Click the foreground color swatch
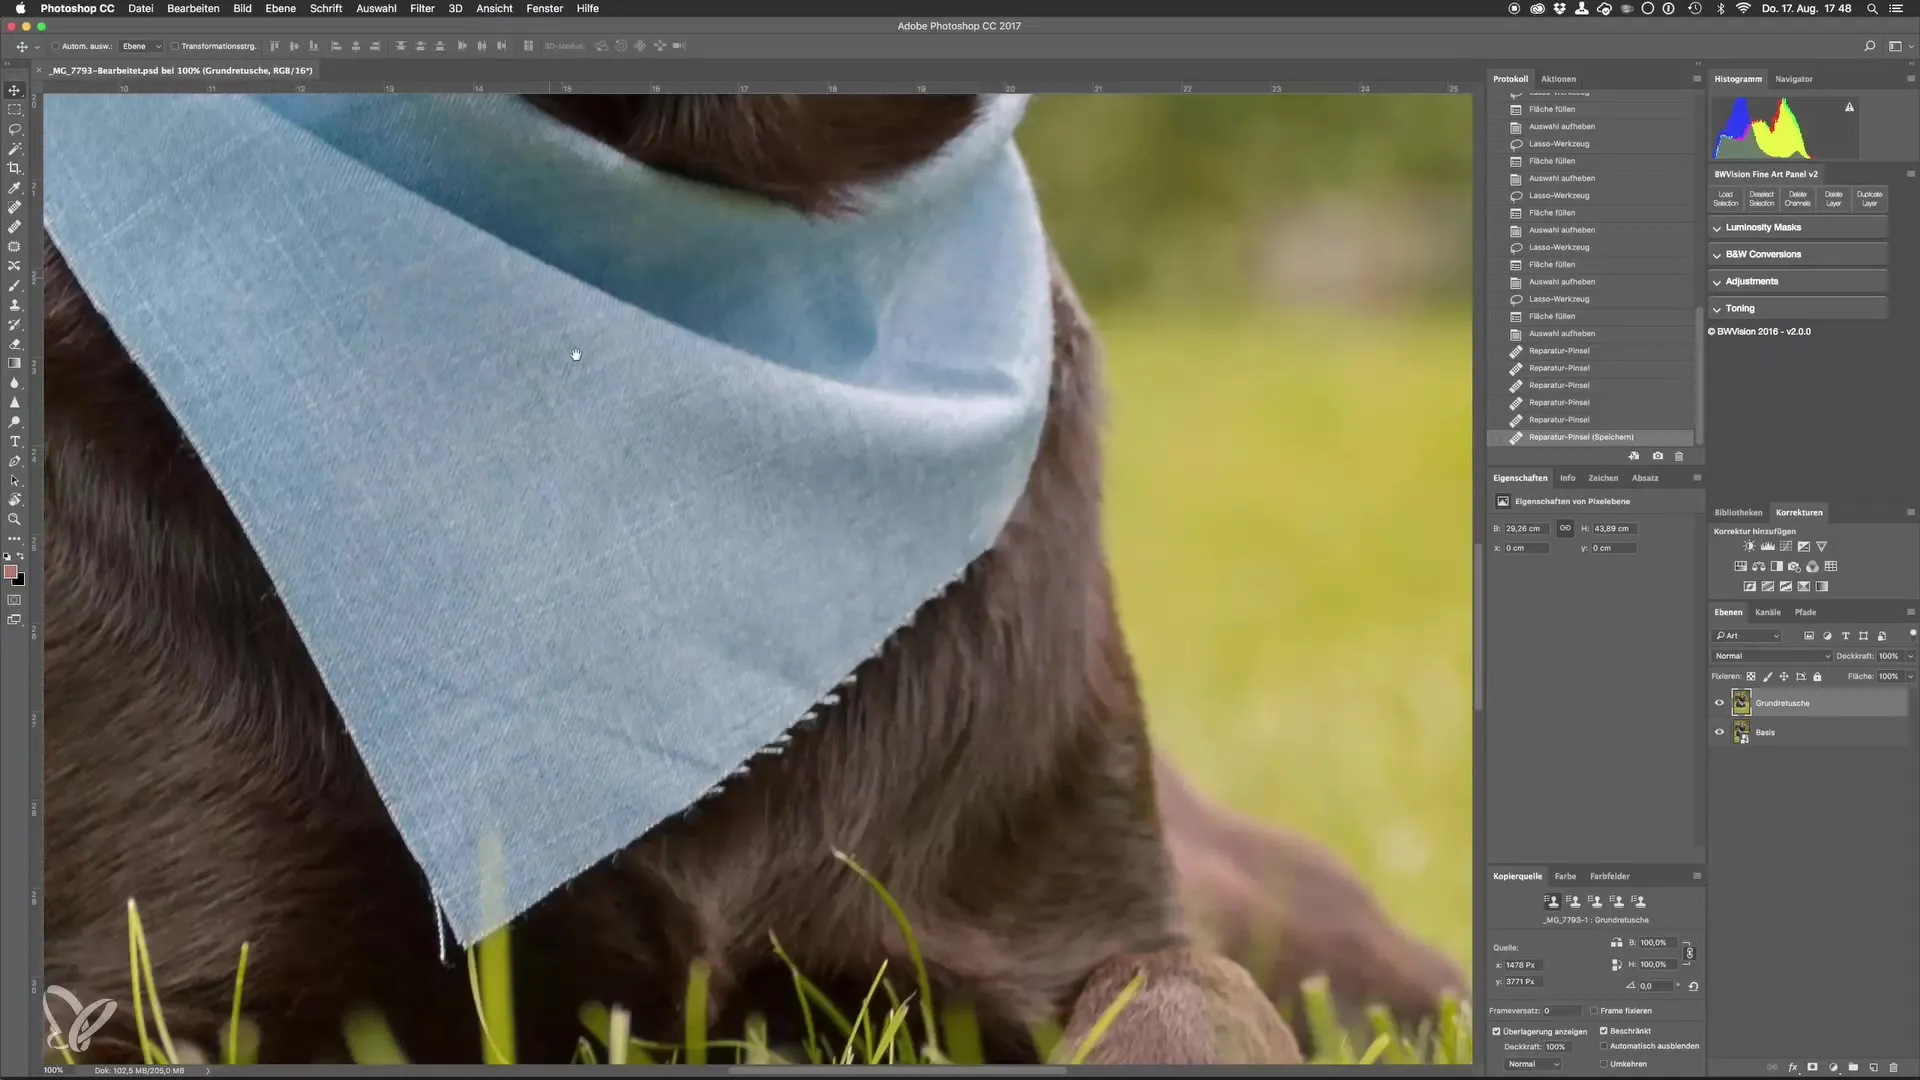 [x=10, y=572]
